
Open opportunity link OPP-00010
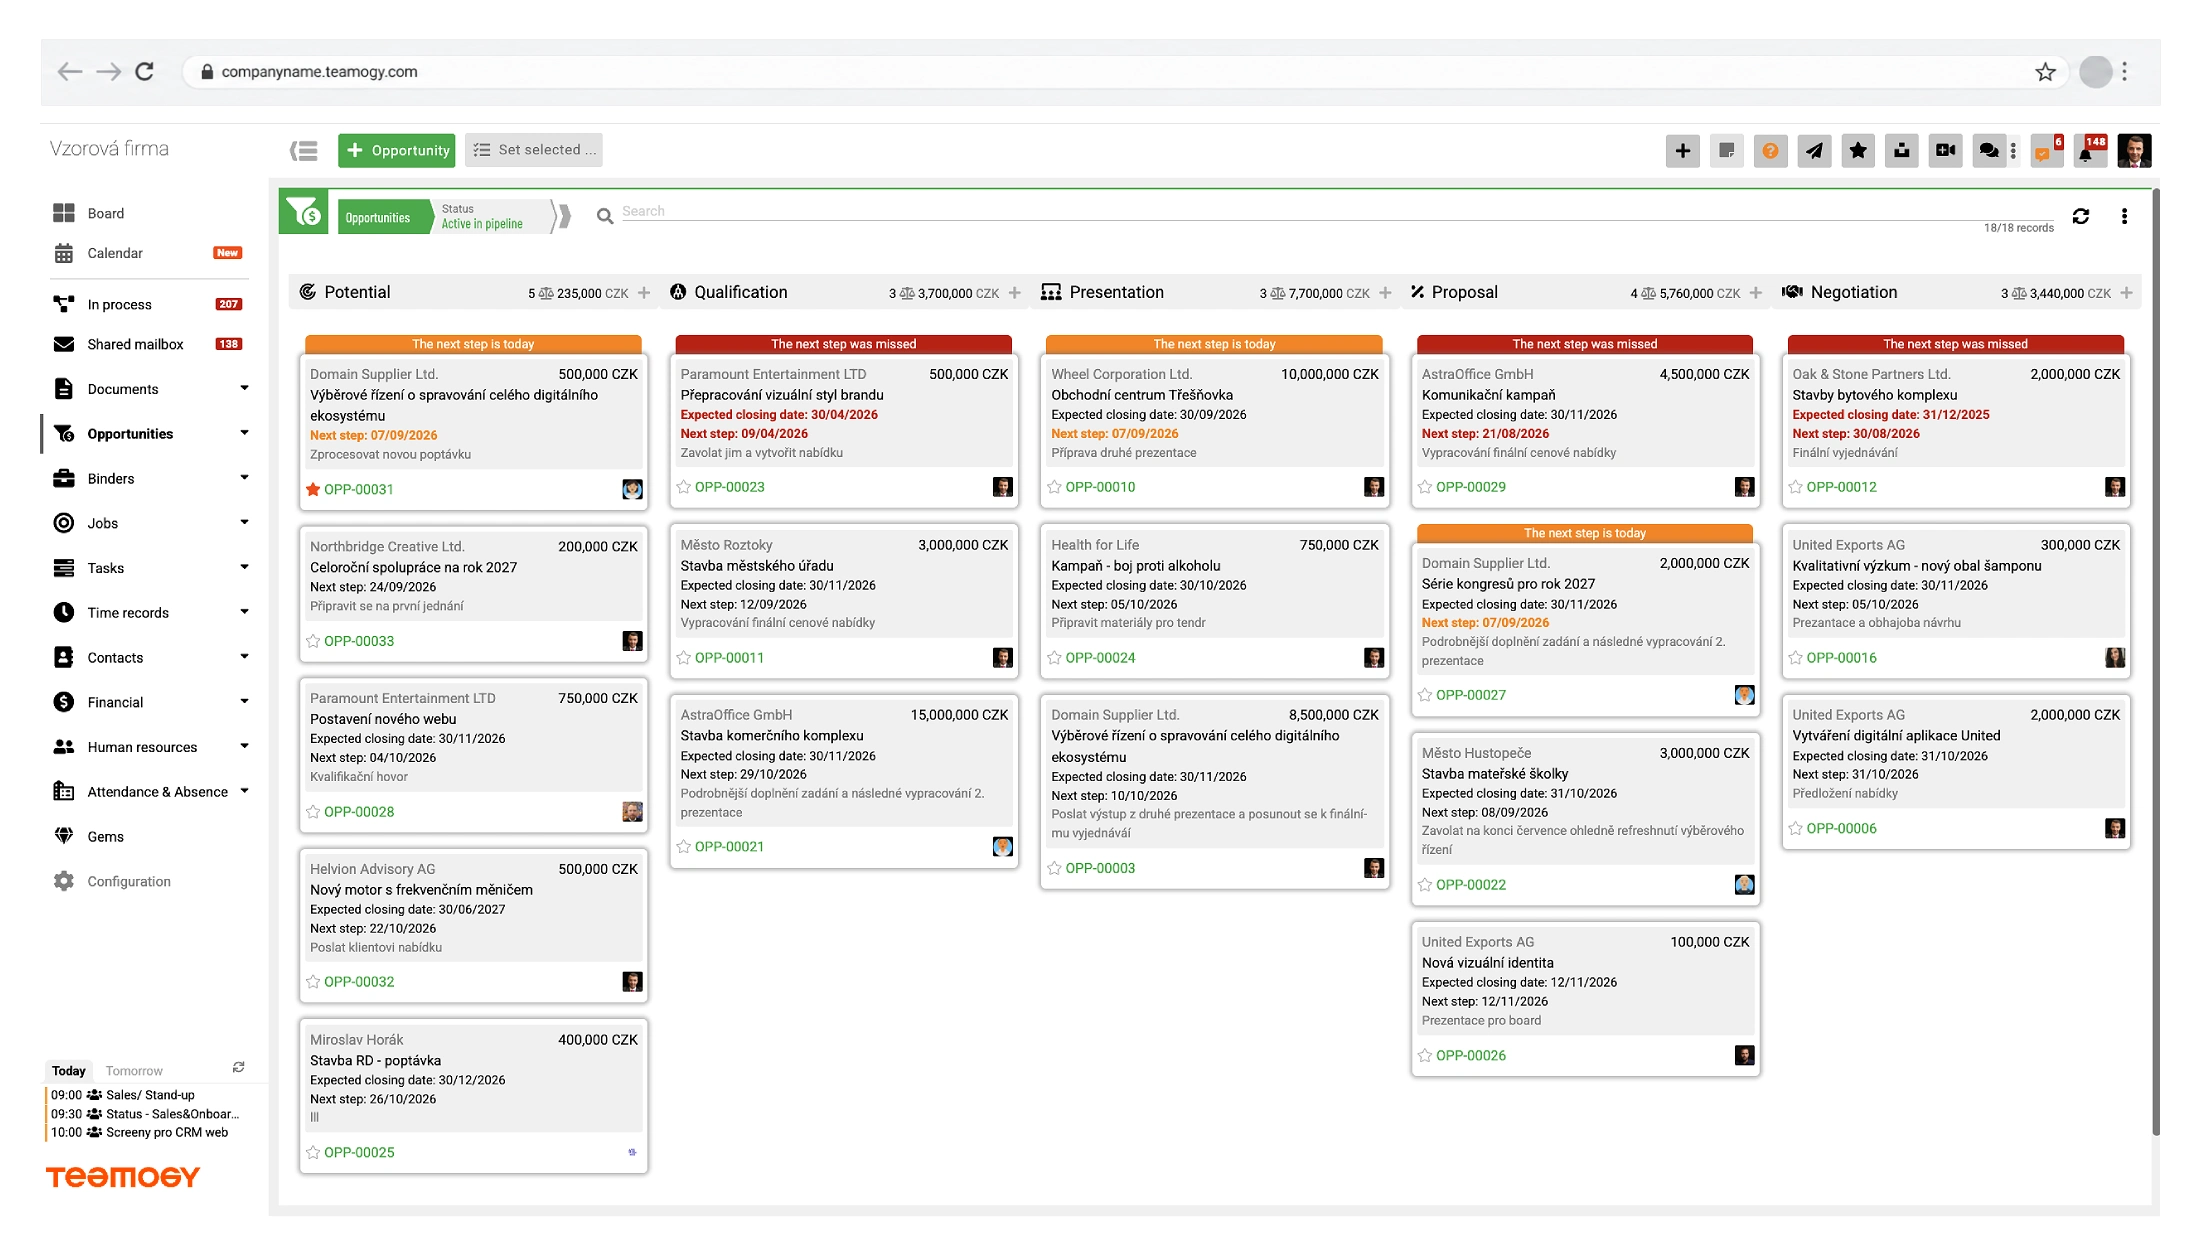1100,487
